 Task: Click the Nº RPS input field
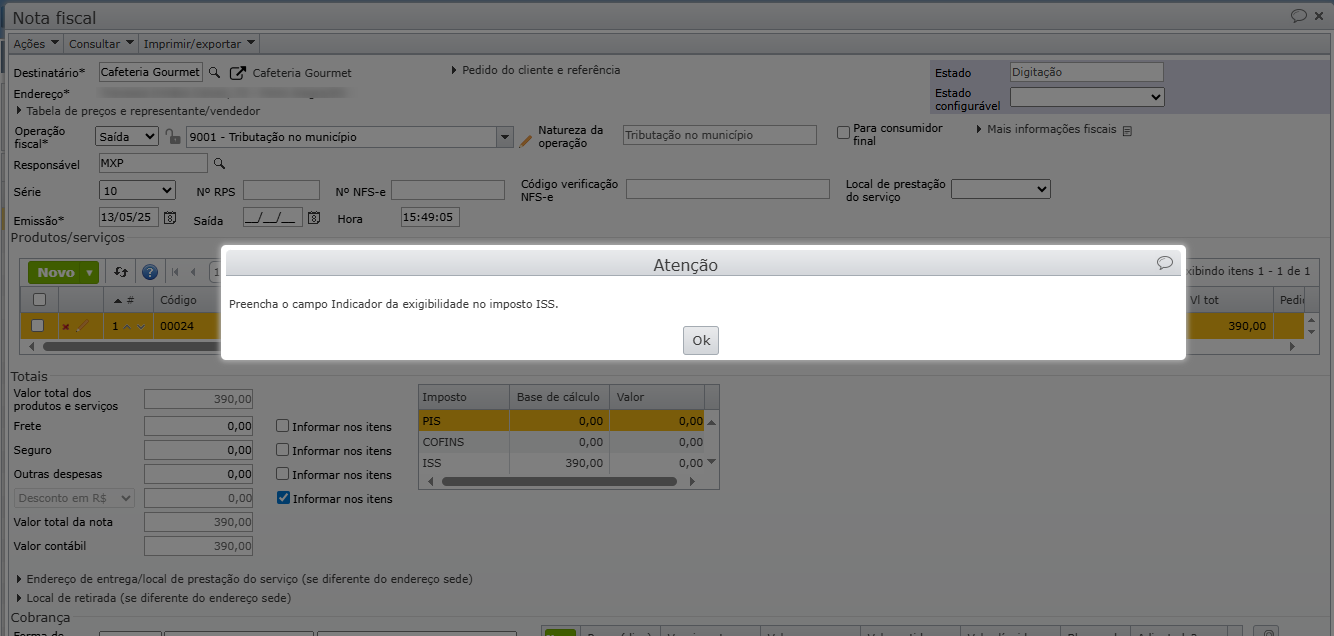click(281, 190)
